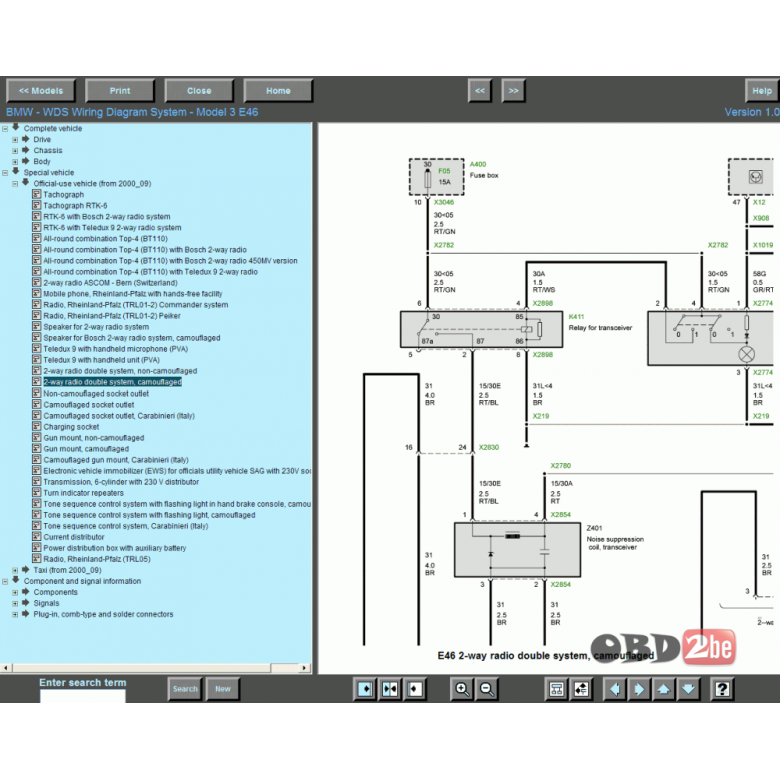This screenshot has height=780, width=780.
Task: Open Power distribution box with auxiliary battery
Action: point(114,548)
